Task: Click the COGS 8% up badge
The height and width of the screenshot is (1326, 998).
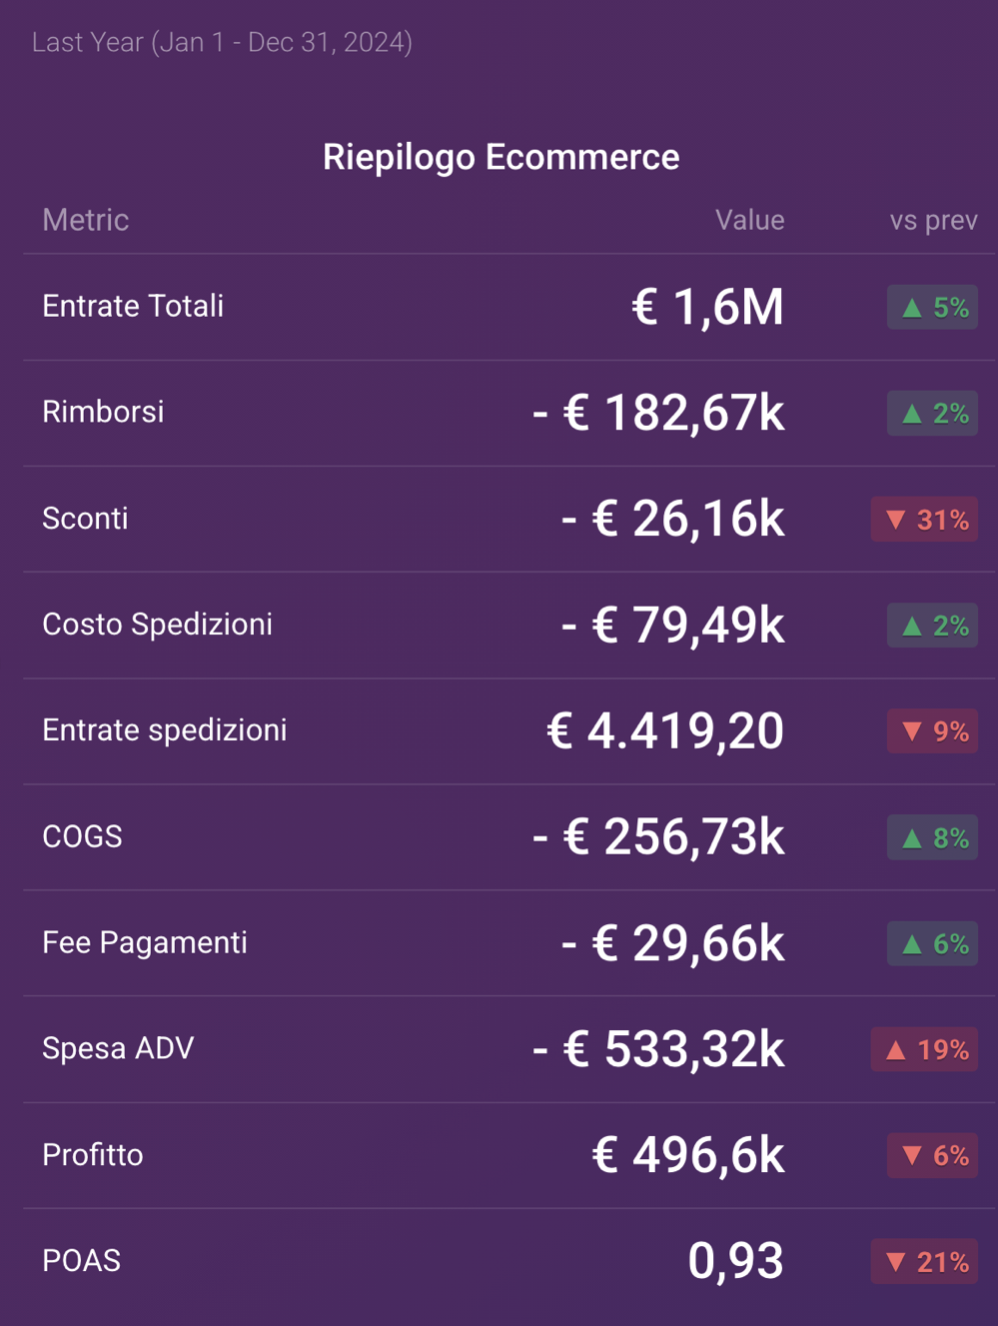Action: tap(932, 837)
